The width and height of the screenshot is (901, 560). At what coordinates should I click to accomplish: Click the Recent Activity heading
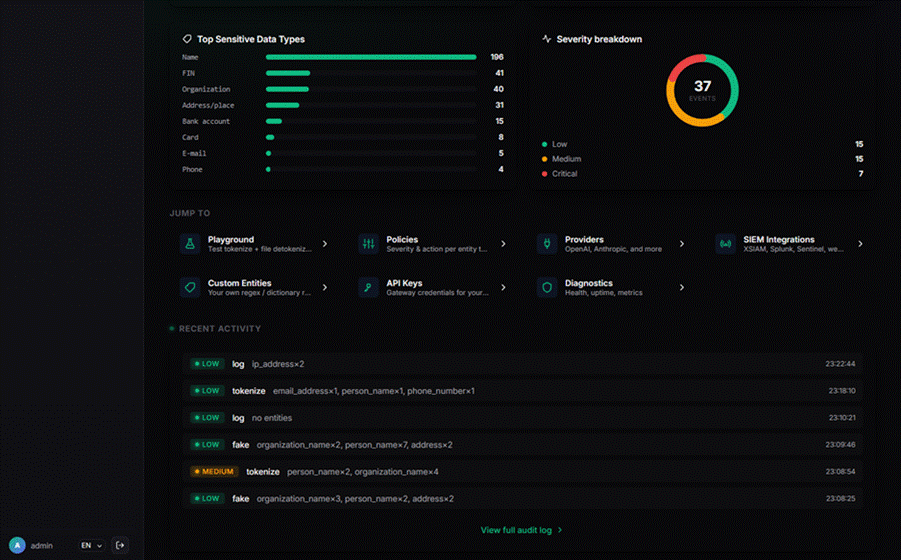(220, 329)
